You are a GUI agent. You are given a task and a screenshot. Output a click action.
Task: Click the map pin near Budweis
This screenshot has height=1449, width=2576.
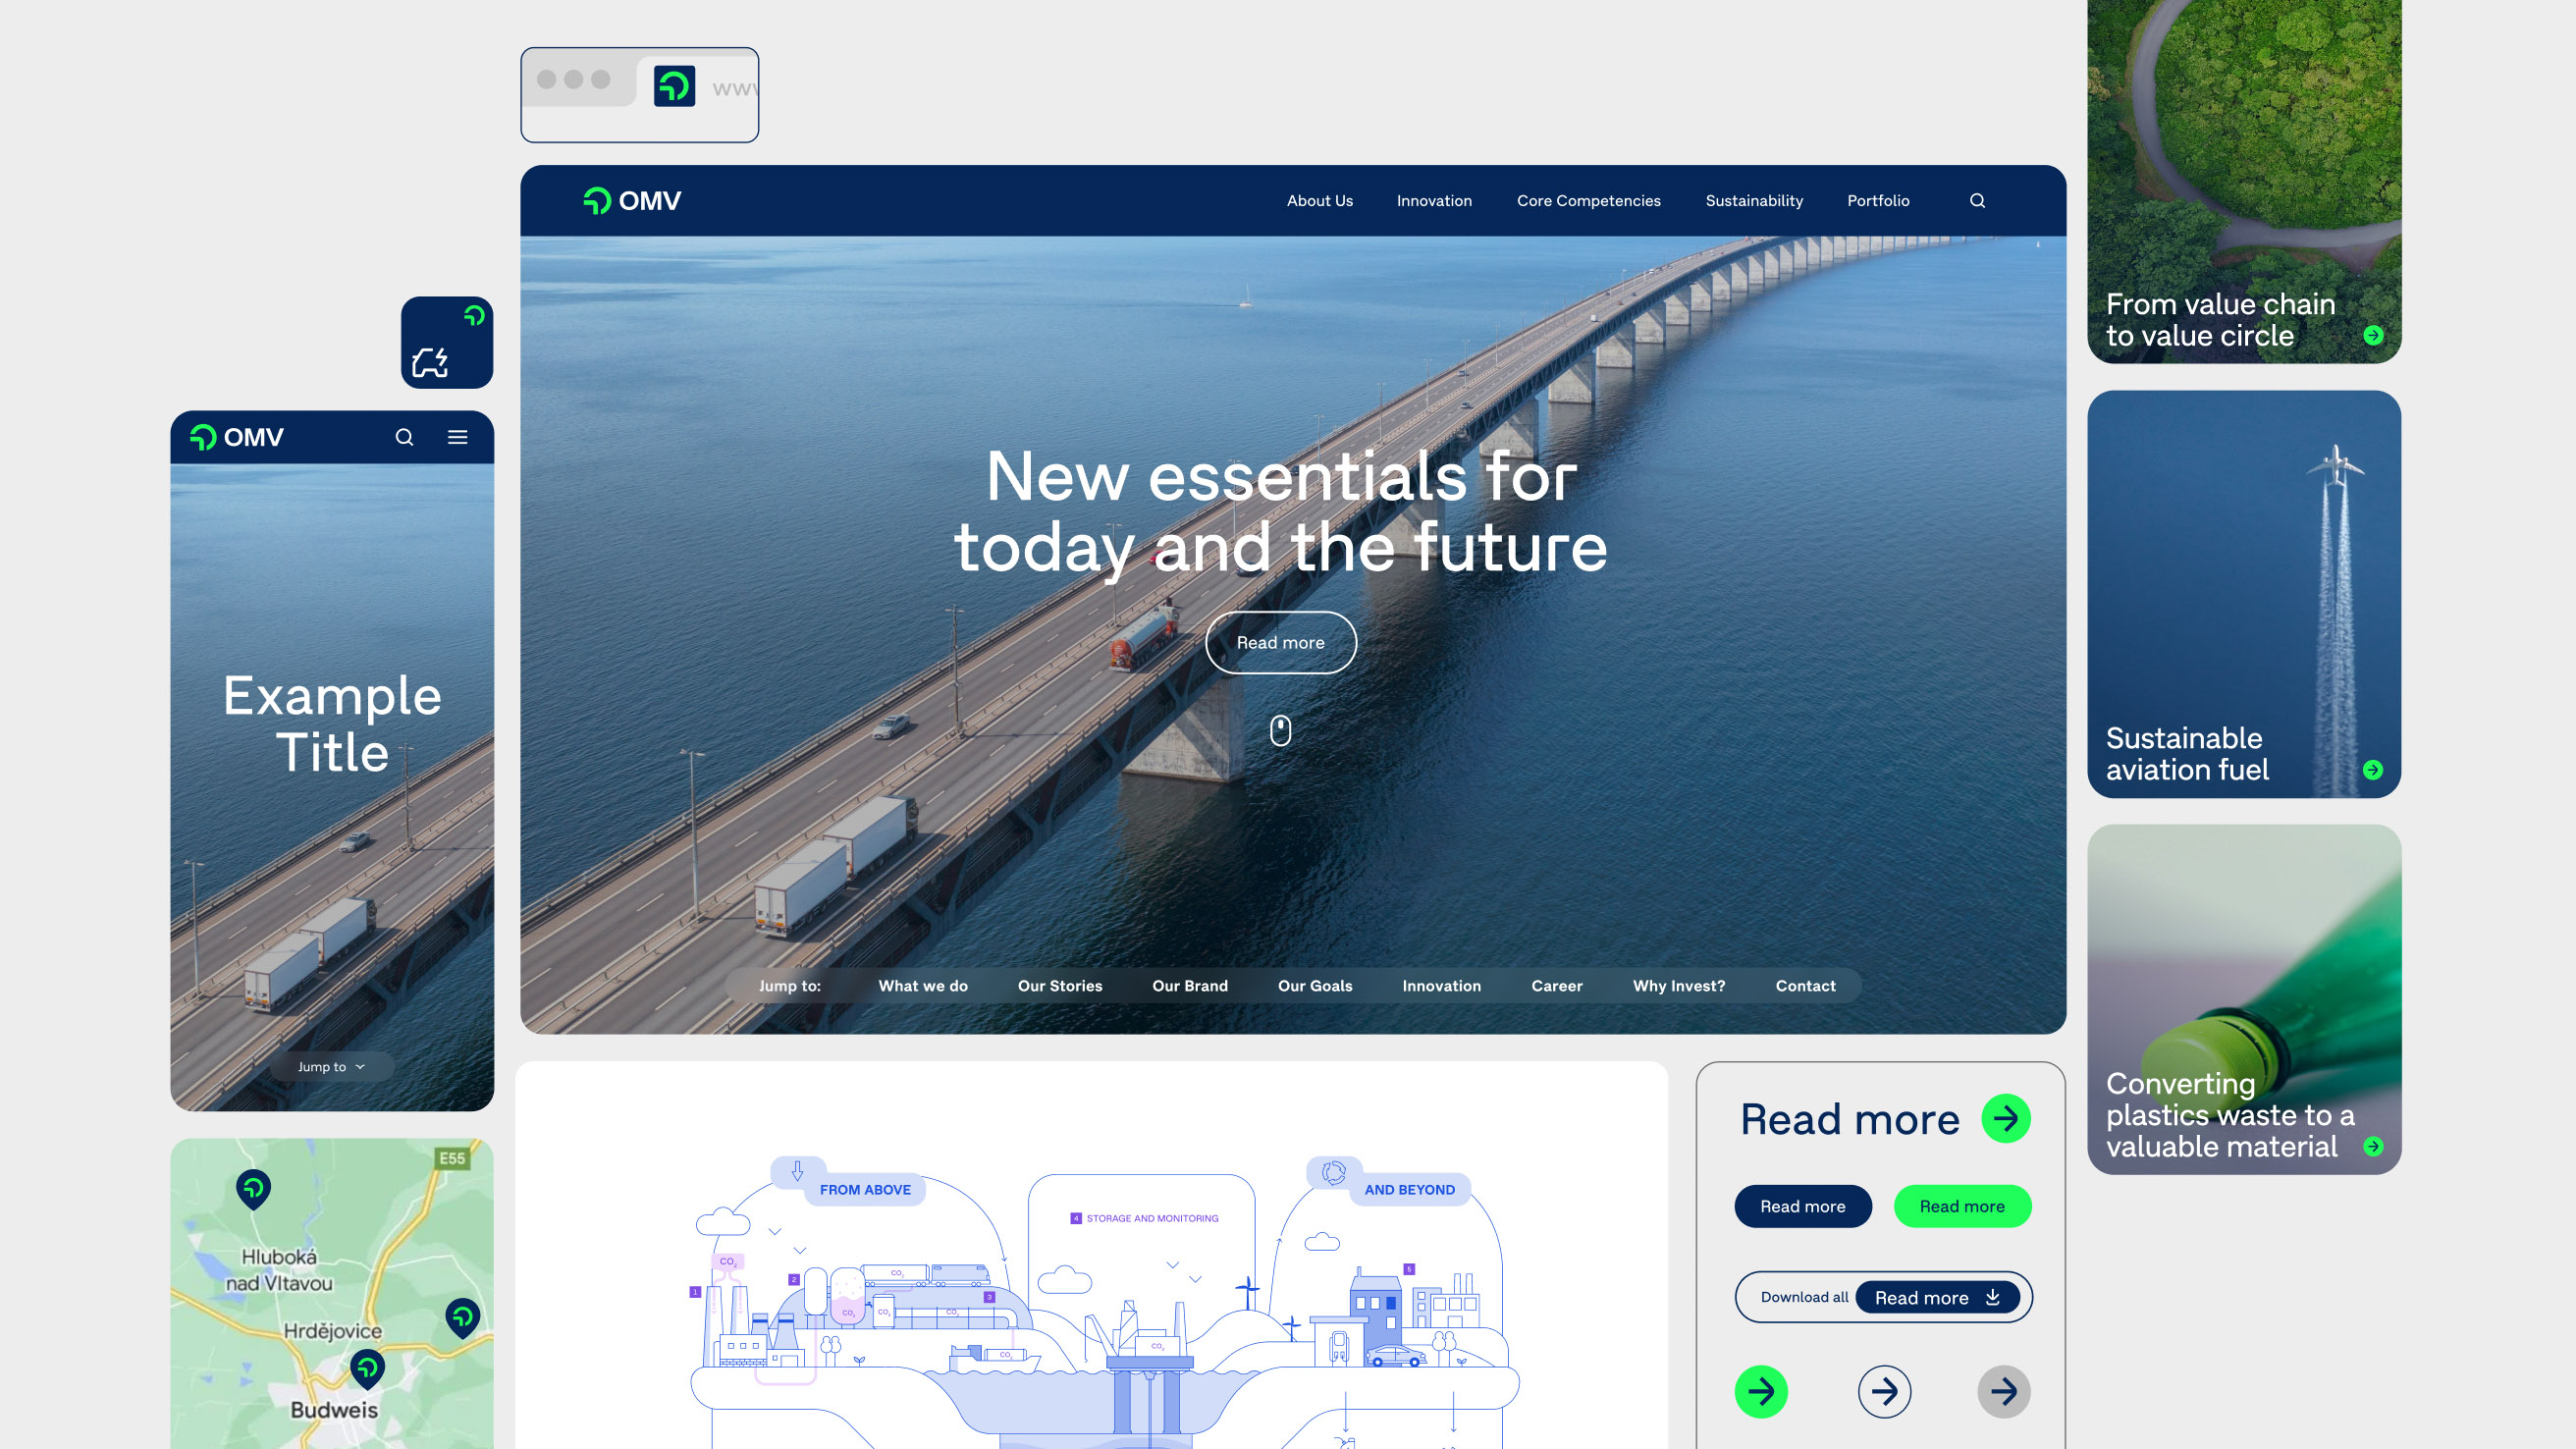367,1367
